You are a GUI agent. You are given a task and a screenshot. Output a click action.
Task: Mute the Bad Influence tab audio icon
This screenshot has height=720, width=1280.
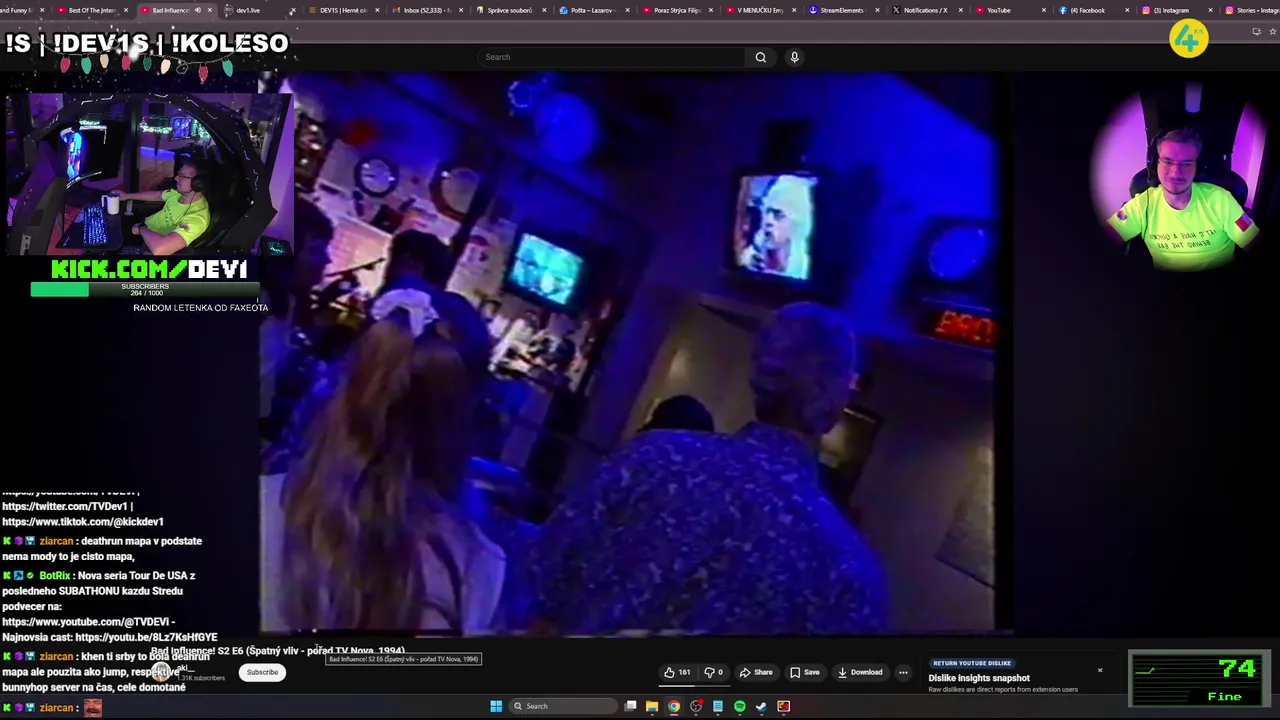(197, 10)
